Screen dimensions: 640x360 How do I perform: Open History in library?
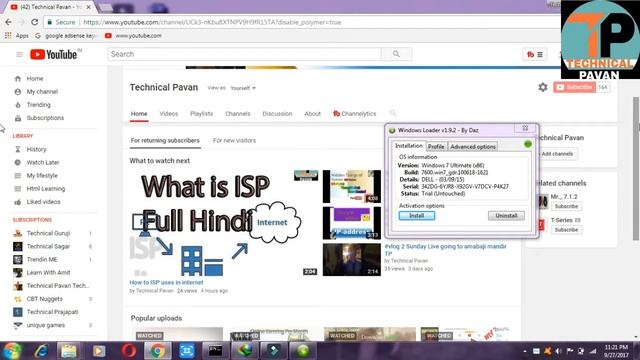[x=36, y=149]
